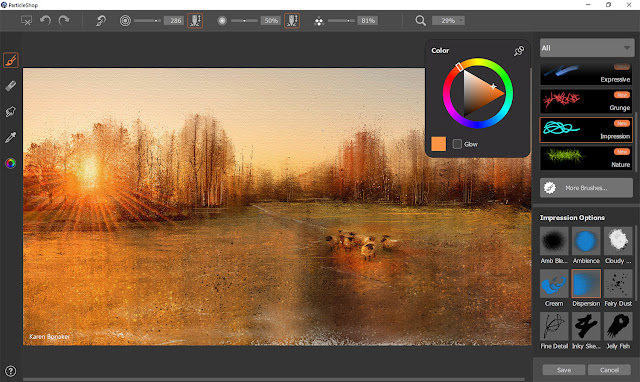Select the Nature brush pack

pos(586,158)
